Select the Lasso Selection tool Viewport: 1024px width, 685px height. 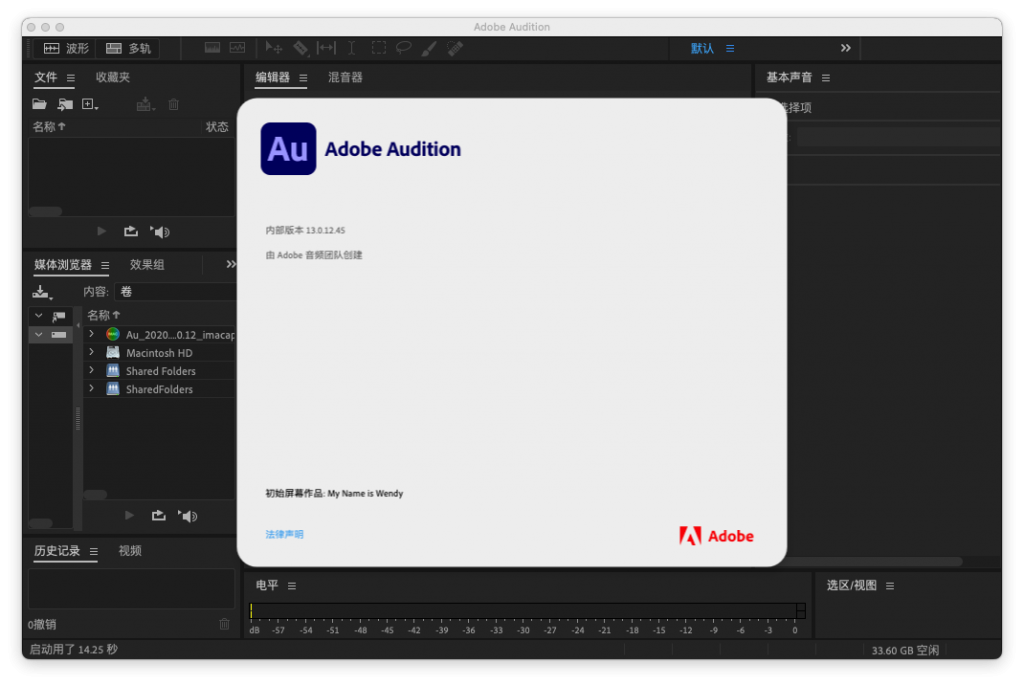click(404, 48)
